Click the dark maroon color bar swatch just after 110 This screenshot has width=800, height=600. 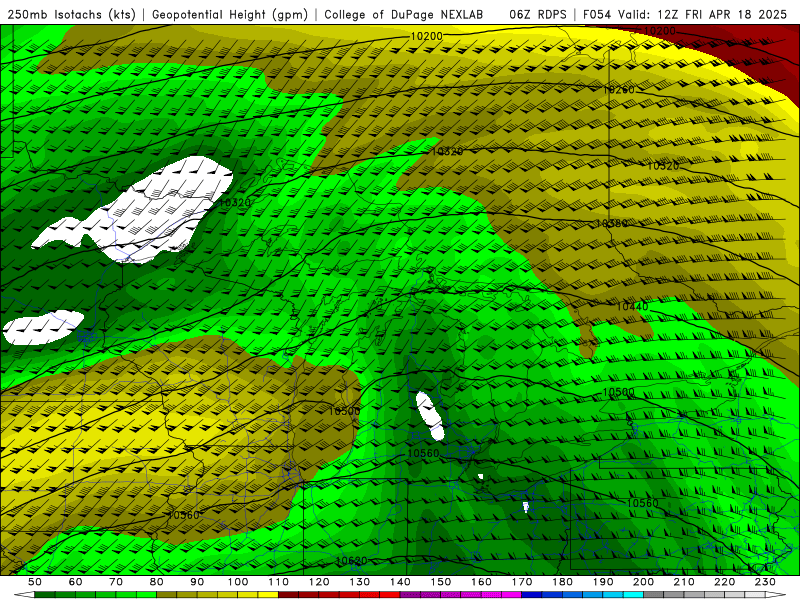tap(289, 595)
